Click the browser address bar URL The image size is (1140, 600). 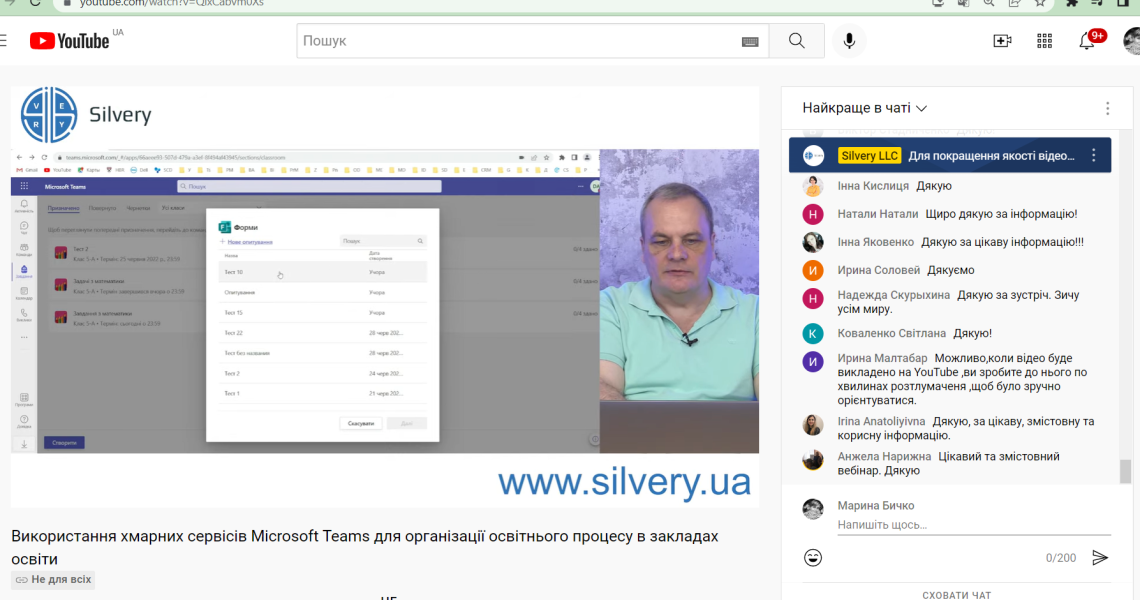pos(172,4)
